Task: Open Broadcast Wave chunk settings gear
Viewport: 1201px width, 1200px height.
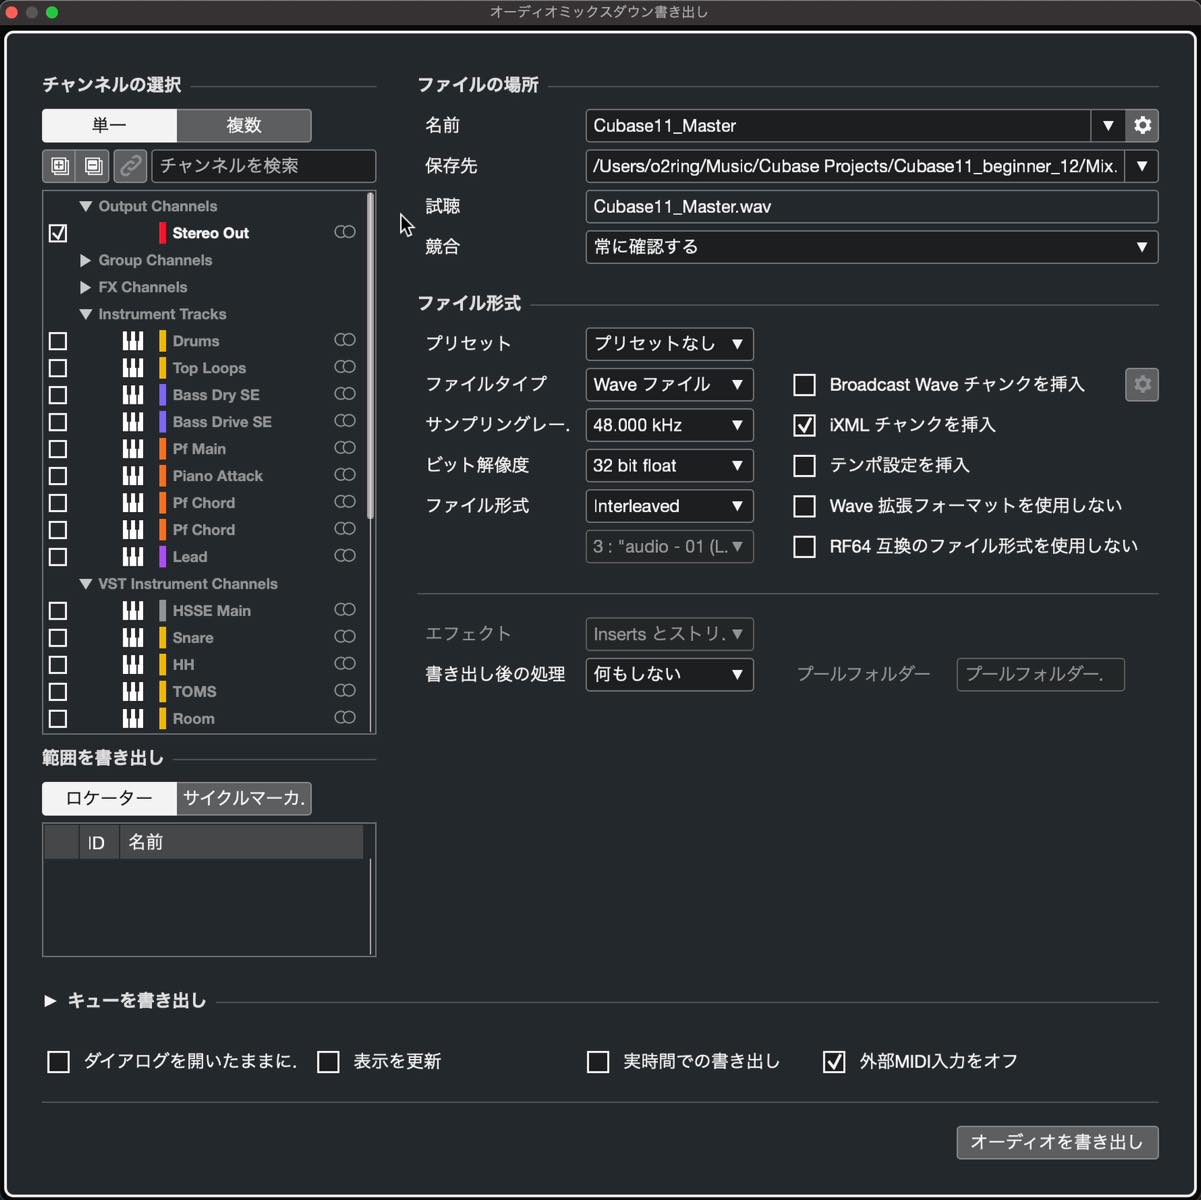Action: coord(1142,384)
